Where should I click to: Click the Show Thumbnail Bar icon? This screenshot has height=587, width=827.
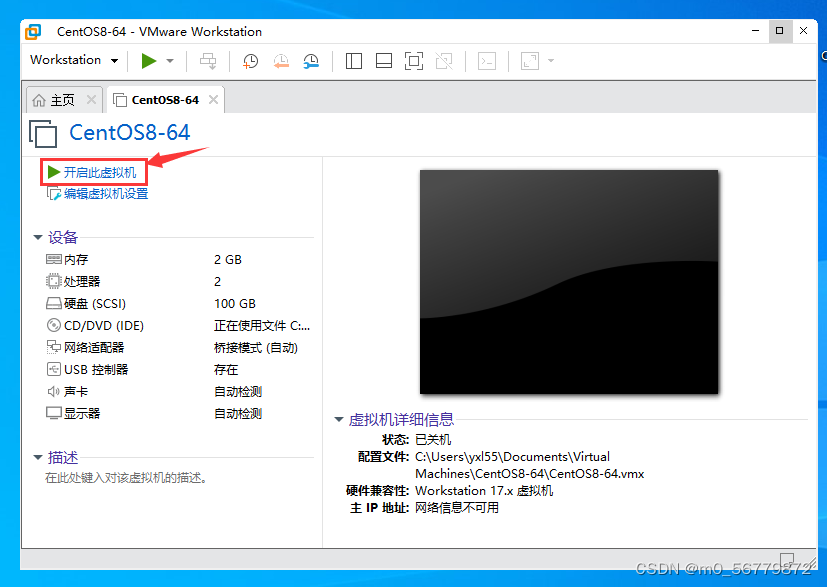pos(383,61)
